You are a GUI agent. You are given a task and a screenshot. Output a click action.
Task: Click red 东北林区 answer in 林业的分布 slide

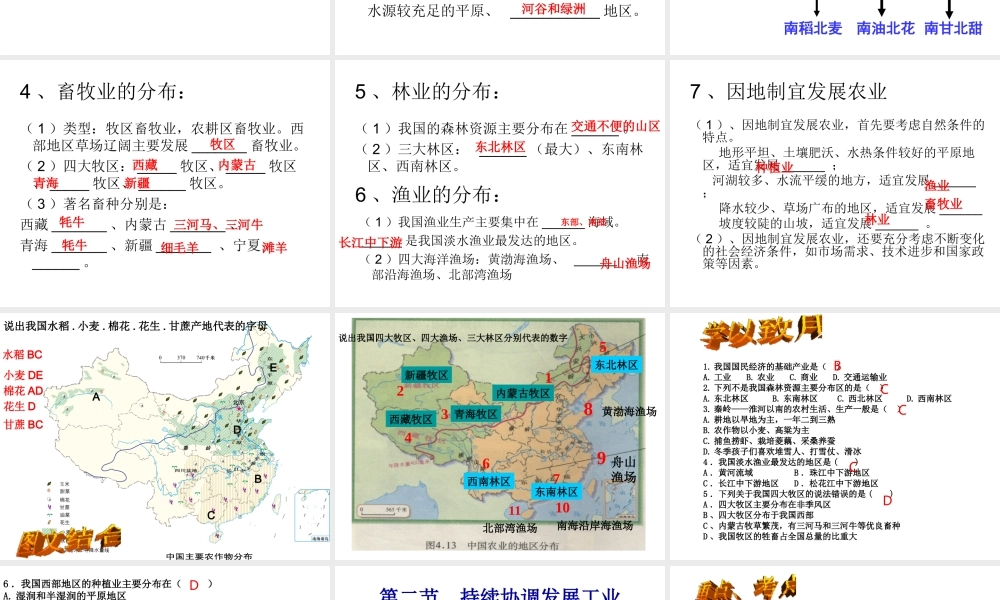pyautogui.click(x=501, y=147)
